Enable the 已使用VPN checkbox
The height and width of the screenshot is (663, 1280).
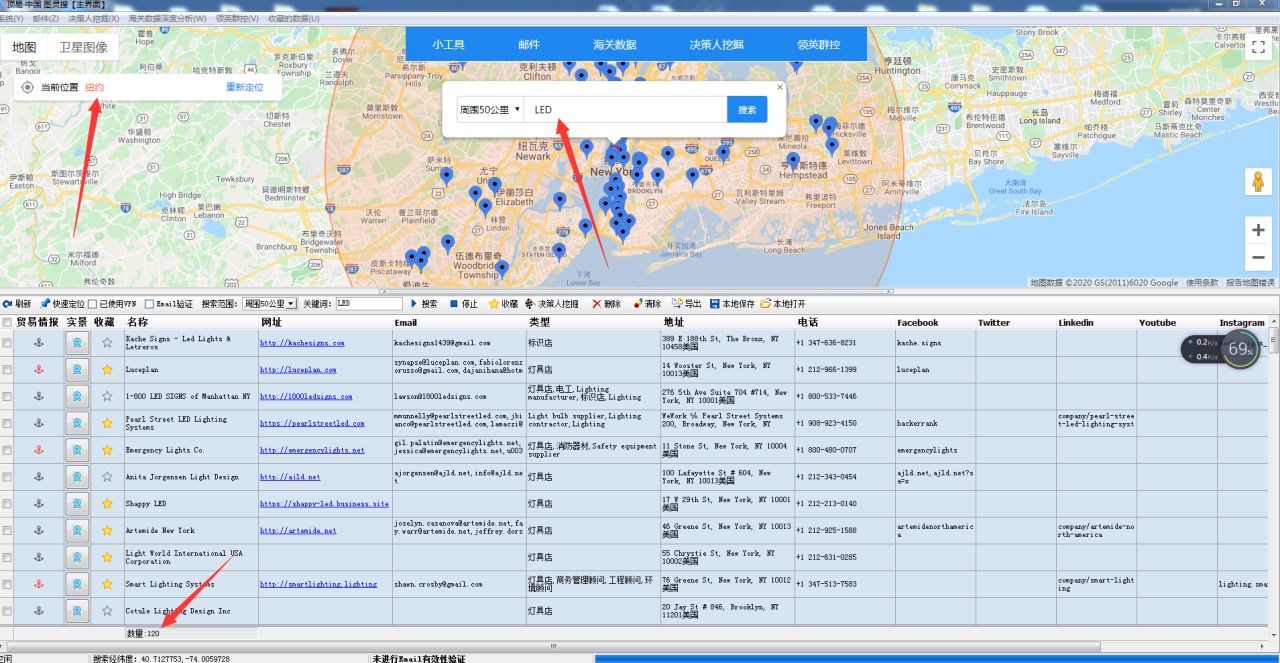point(93,304)
